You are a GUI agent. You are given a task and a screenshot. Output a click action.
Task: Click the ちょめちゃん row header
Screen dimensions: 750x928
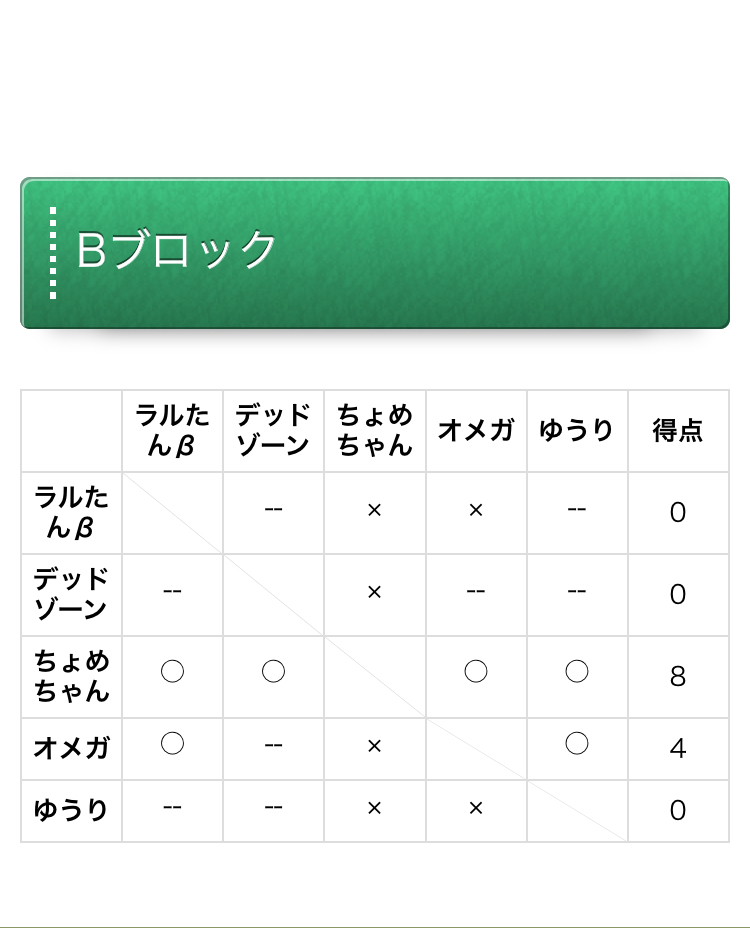coord(72,676)
